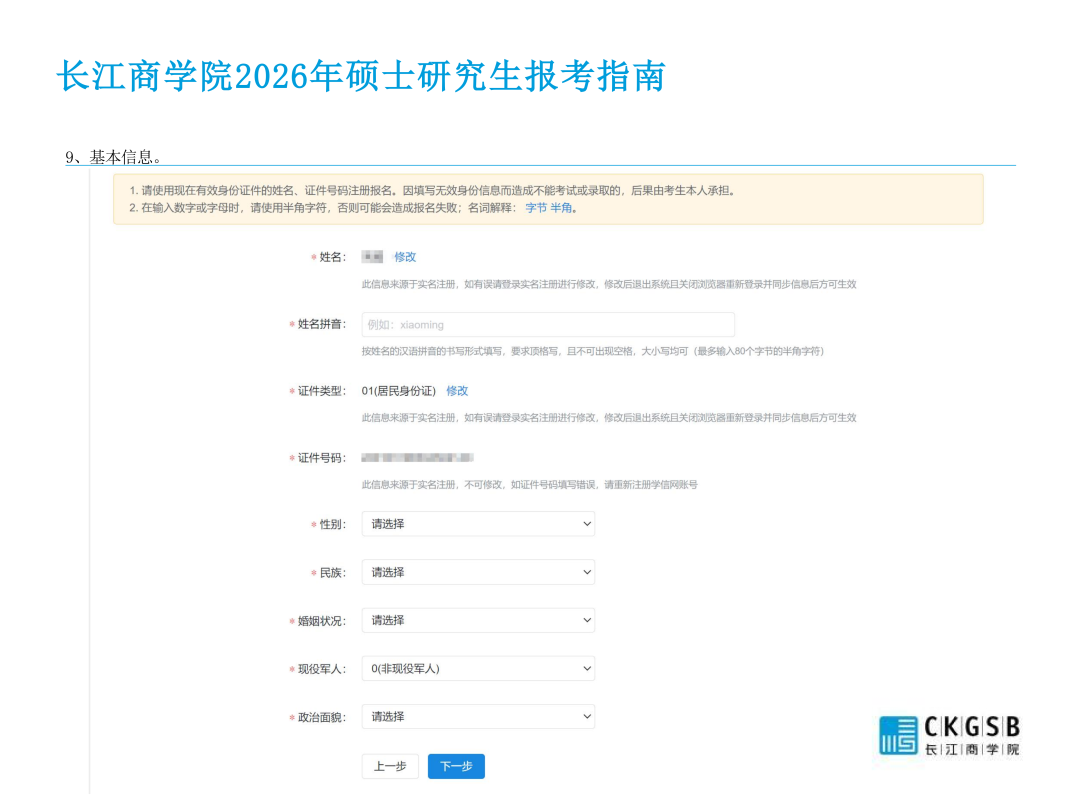This screenshot has height=810, width=1080.
Task: Focus the 姓名拼音 input field
Action: pos(548,325)
